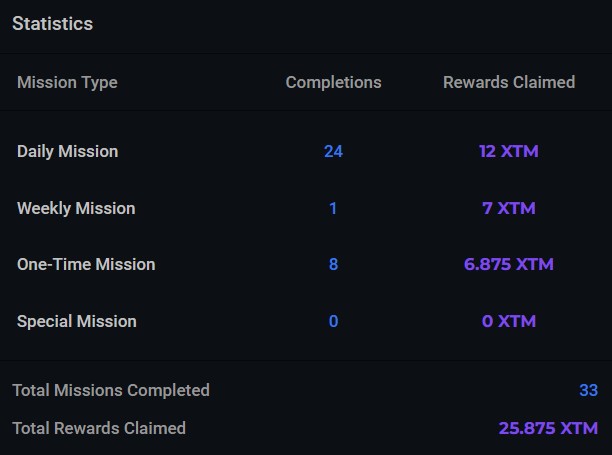This screenshot has height=455, width=612.
Task: Click One-Time Mission completions value 8
Action: pyautogui.click(x=333, y=265)
